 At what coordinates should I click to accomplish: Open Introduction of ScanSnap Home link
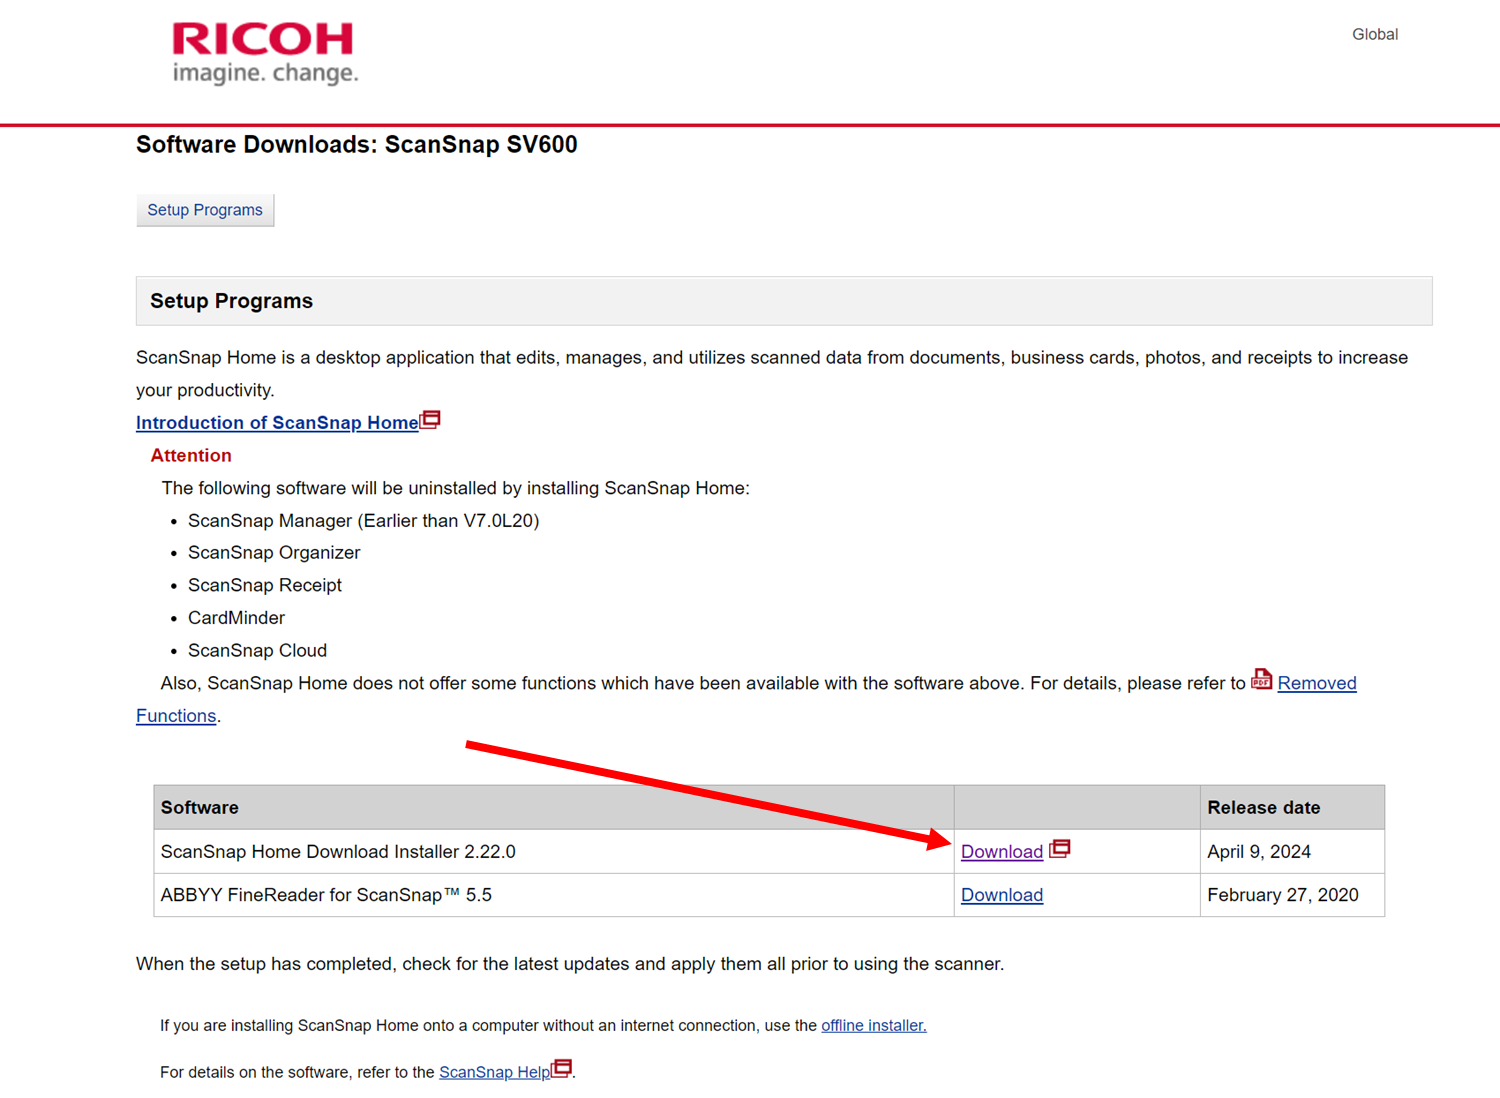pos(277,422)
